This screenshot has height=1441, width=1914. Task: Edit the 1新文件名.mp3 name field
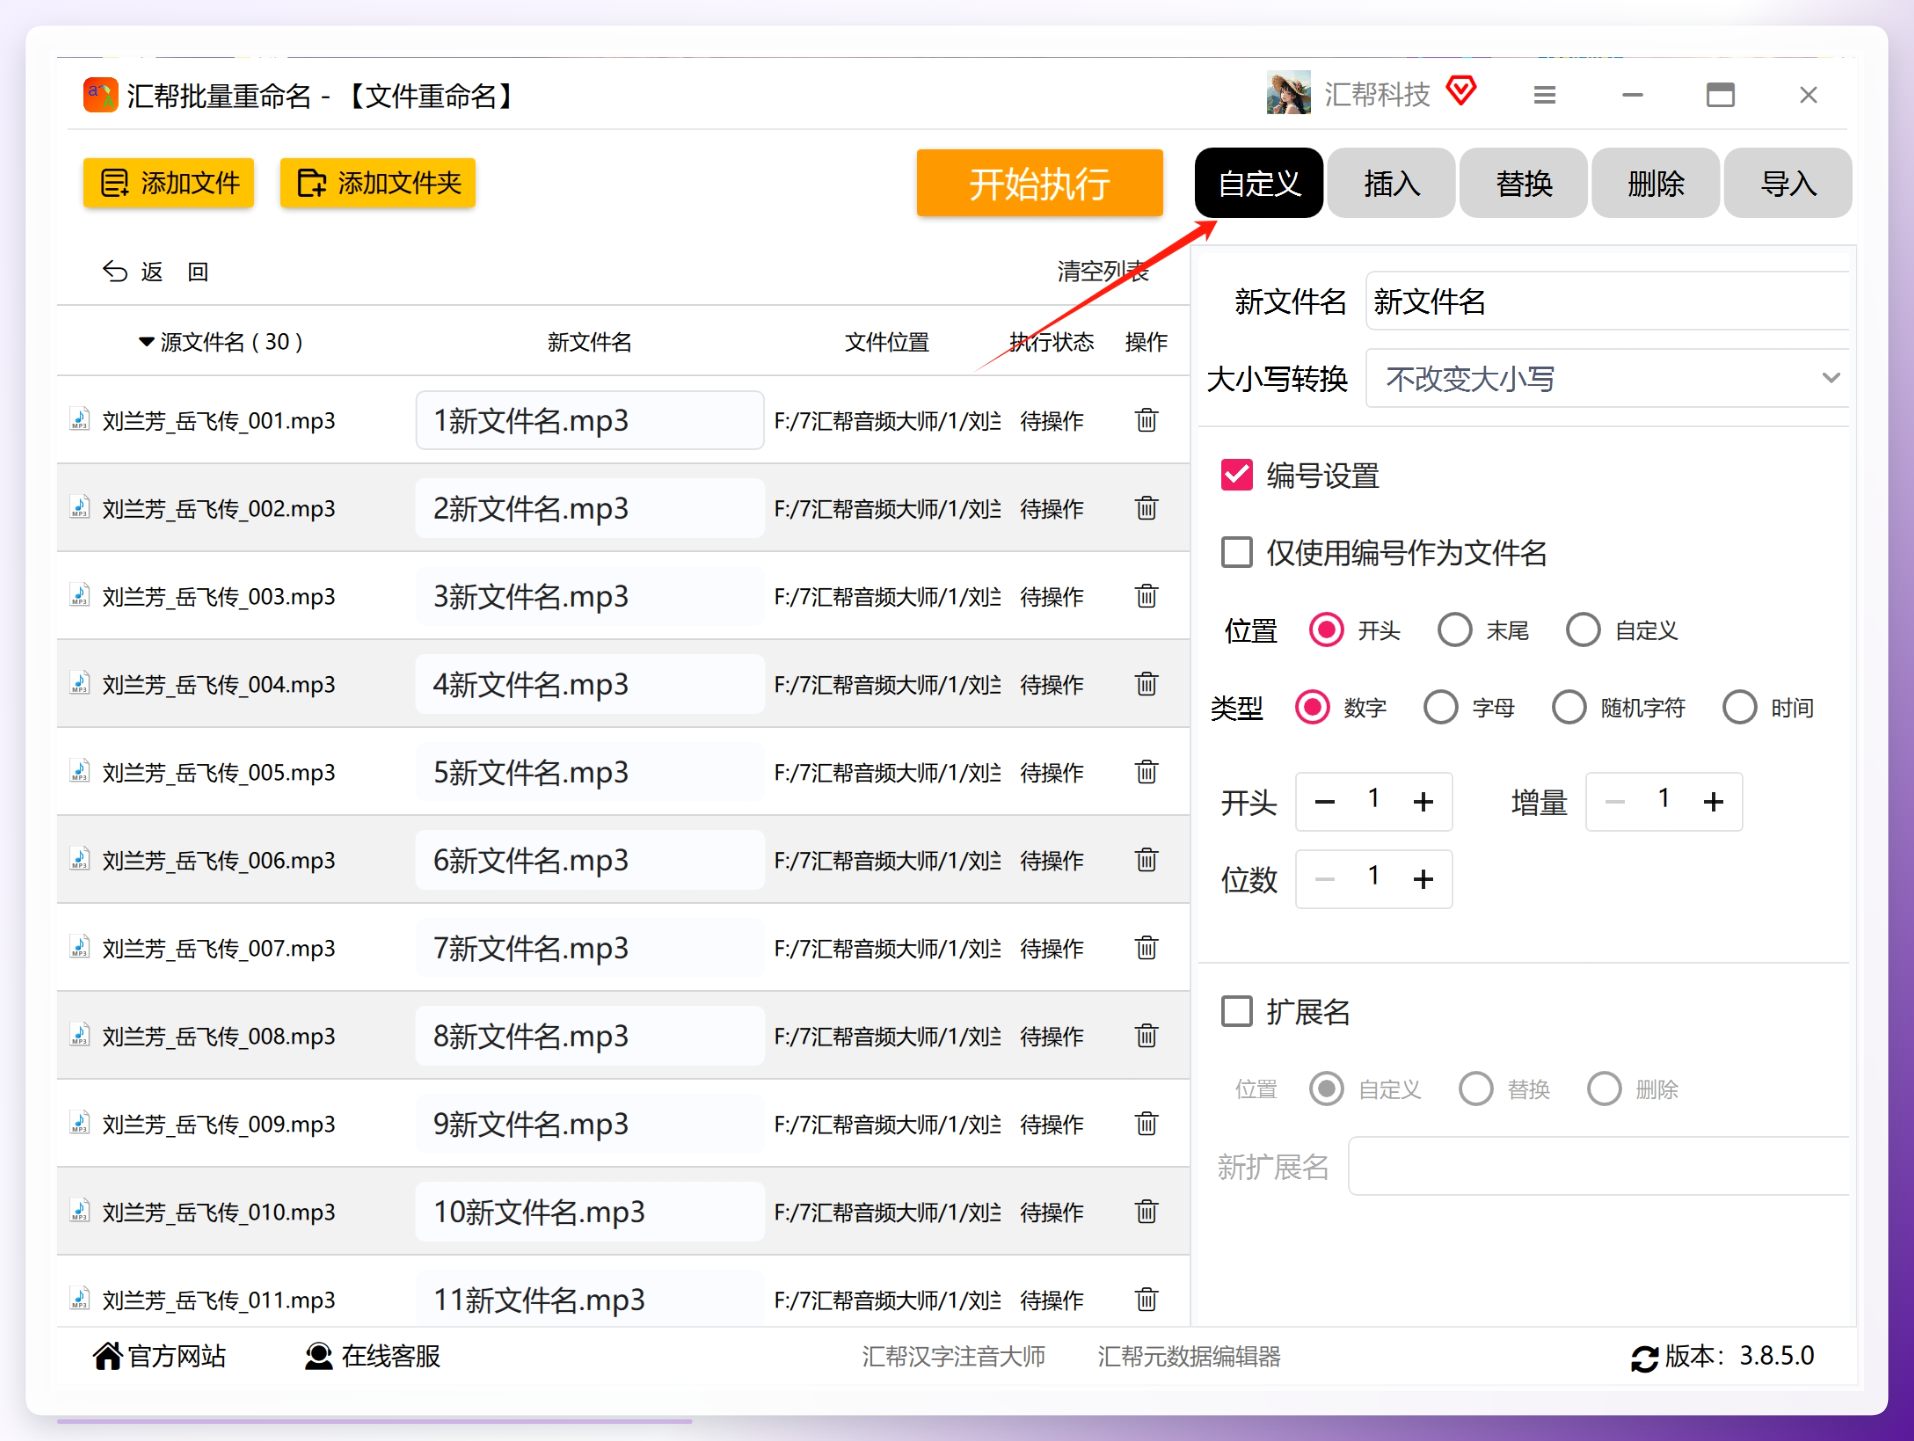click(x=589, y=420)
